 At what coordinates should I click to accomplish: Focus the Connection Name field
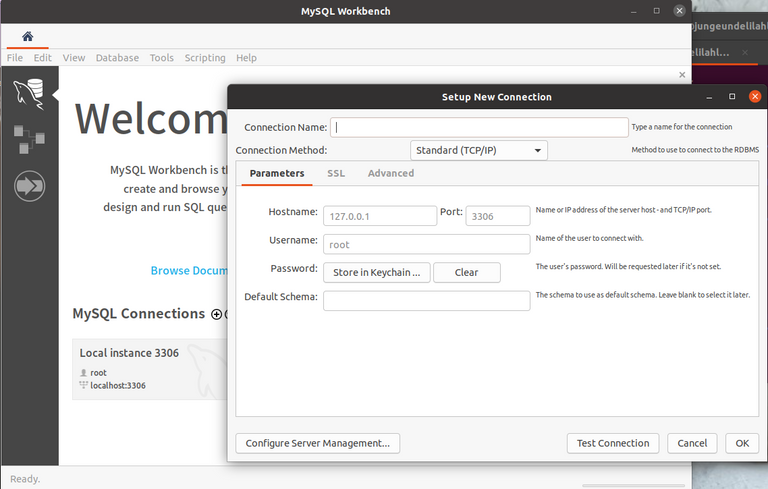[479, 127]
